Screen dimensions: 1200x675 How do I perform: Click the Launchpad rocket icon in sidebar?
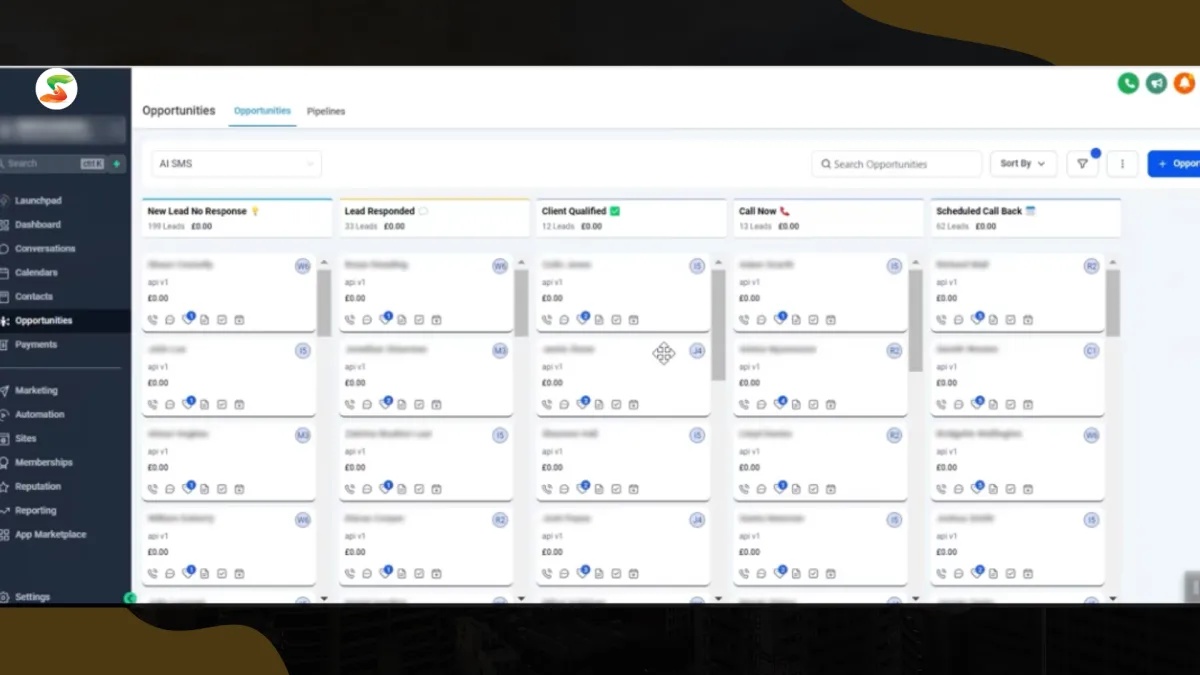(5, 201)
